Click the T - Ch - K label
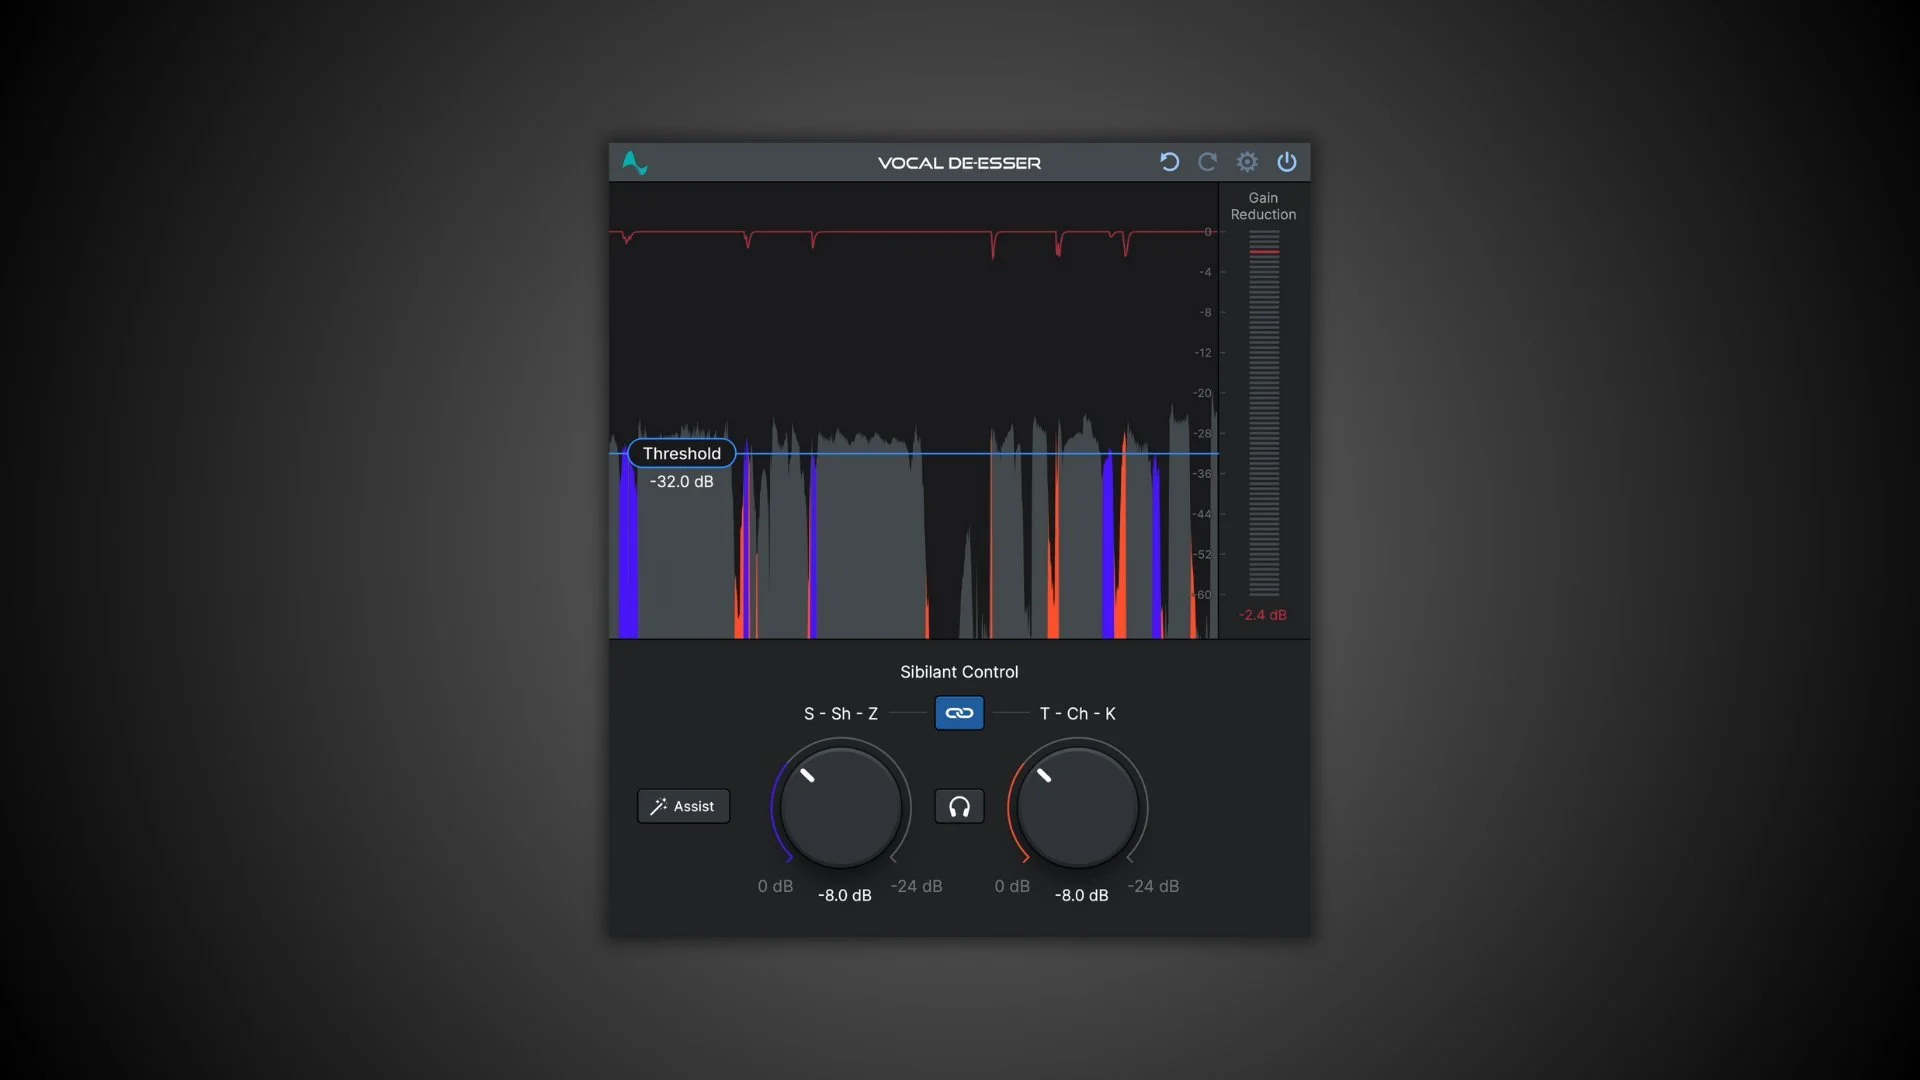The height and width of the screenshot is (1080, 1920). pos(1078,713)
